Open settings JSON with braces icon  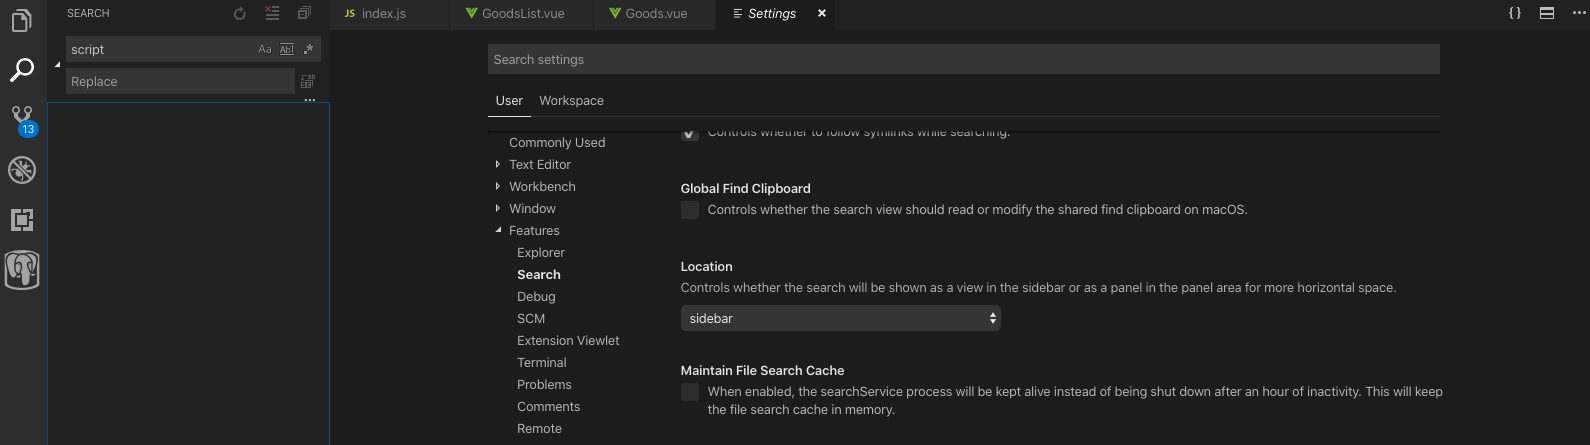click(1515, 14)
